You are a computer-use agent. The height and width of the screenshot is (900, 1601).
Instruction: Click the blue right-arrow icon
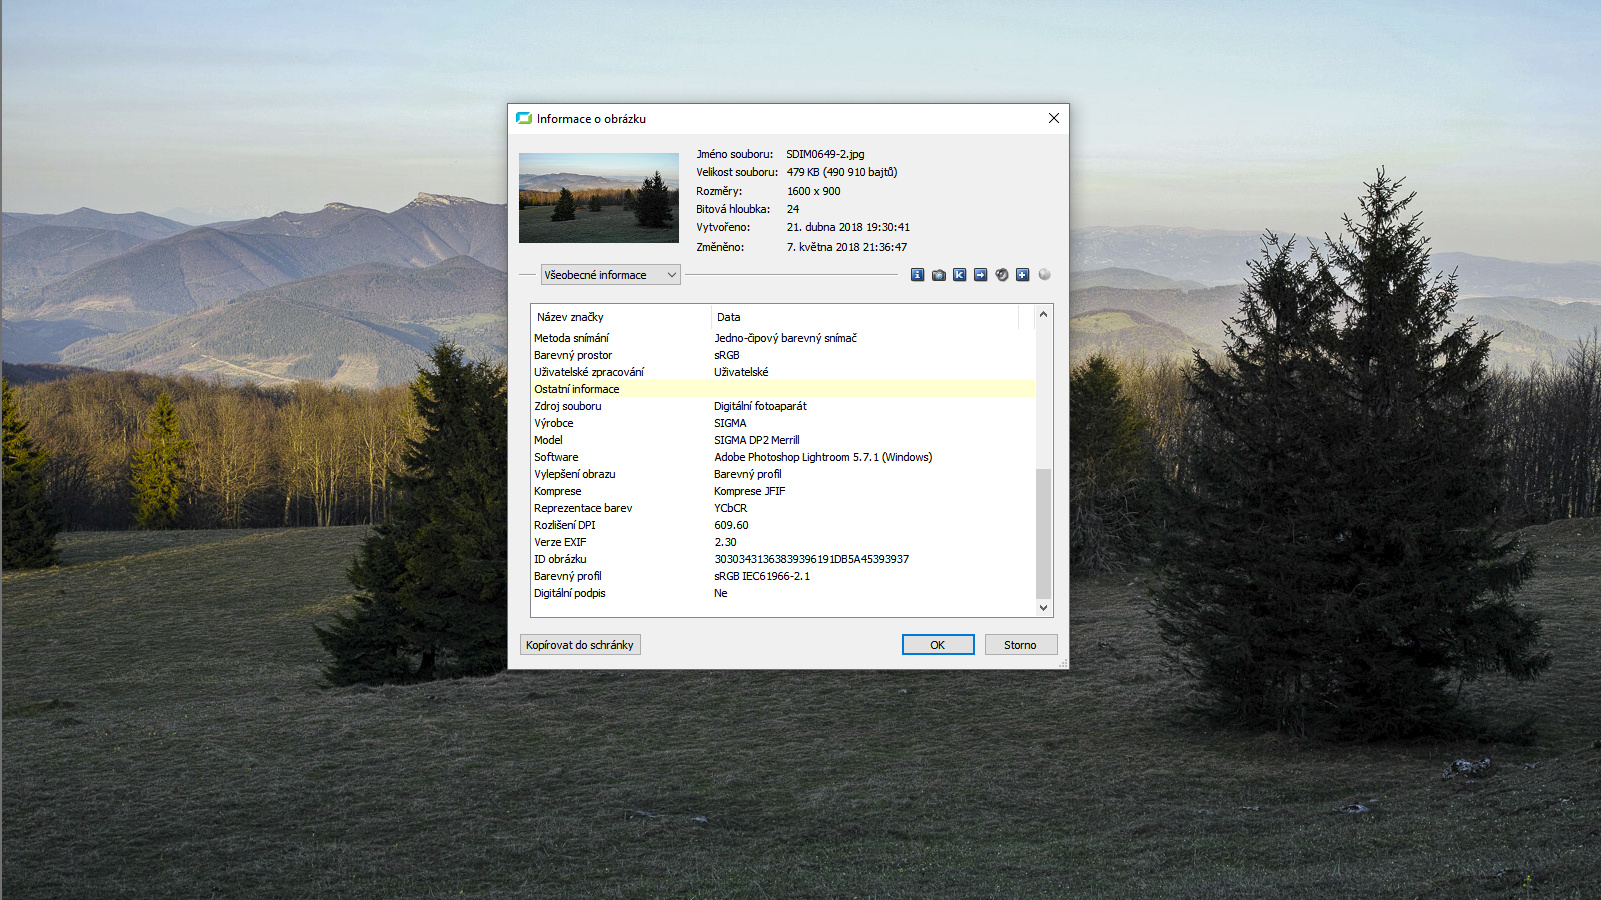[980, 275]
